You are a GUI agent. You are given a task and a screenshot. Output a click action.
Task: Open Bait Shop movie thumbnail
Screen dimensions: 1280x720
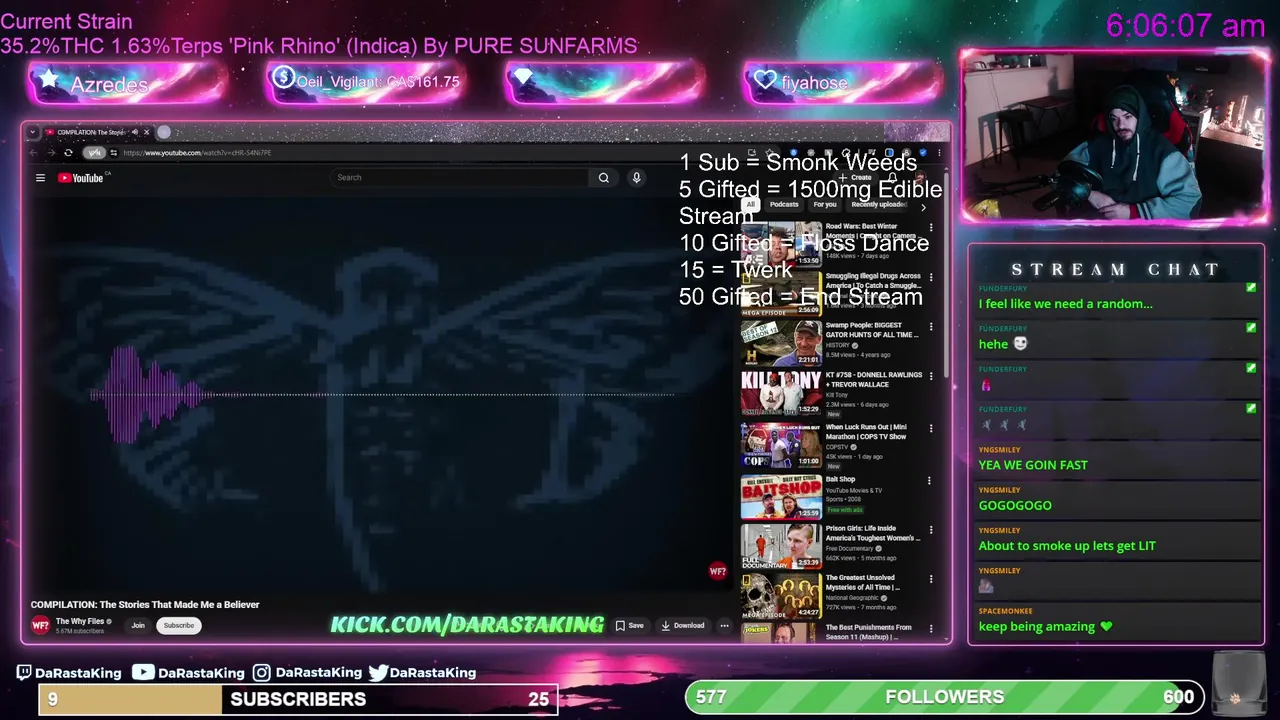point(781,497)
